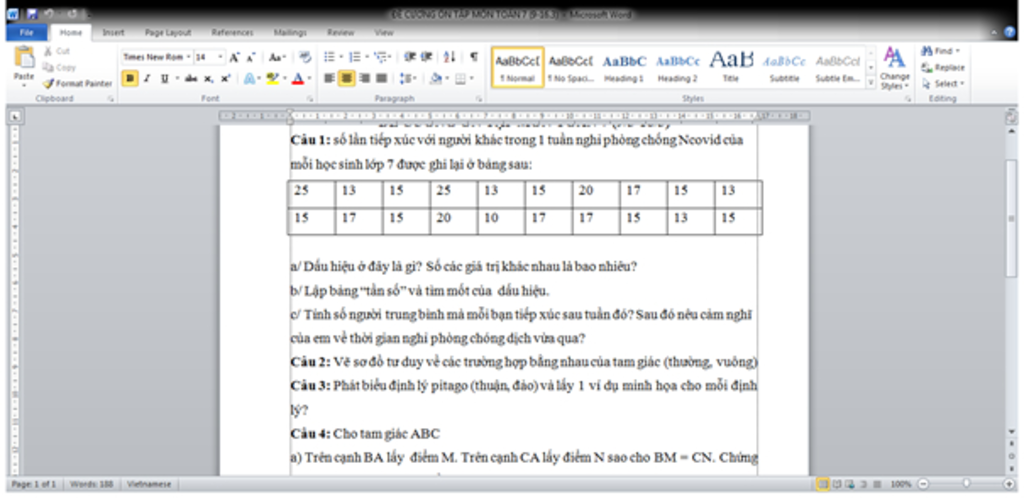
Task: Switch to the Review tab
Action: pos(341,32)
